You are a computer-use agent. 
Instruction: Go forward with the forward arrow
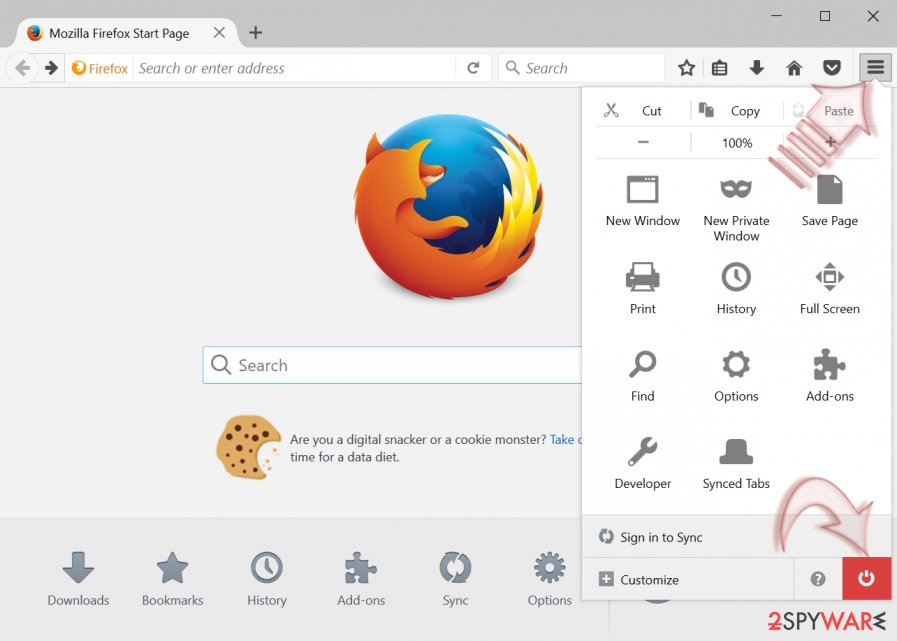coord(51,68)
